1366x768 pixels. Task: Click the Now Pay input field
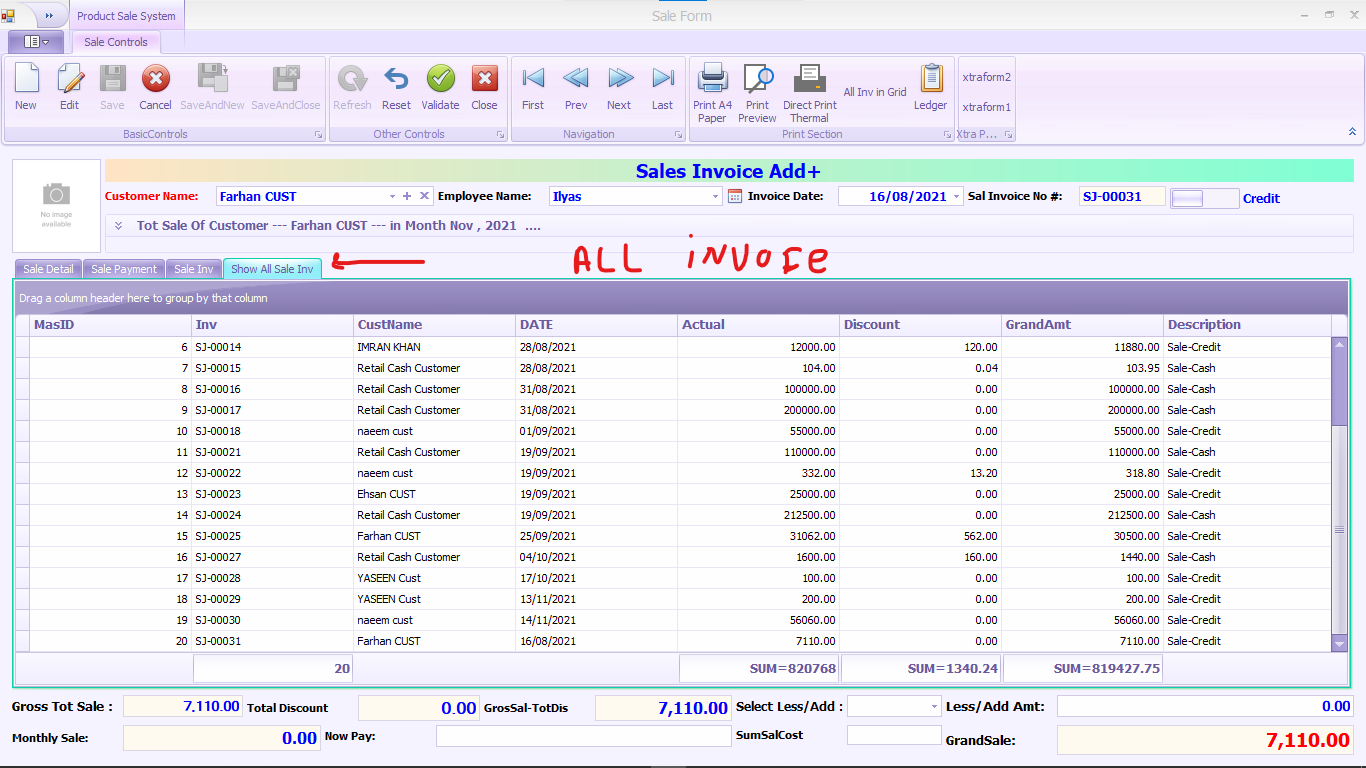(584, 736)
